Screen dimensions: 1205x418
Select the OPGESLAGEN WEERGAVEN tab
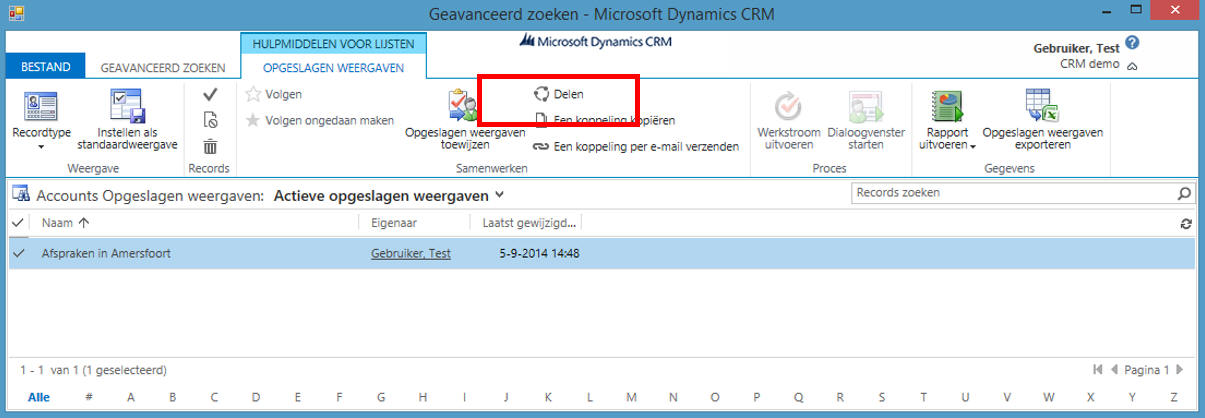(x=334, y=68)
